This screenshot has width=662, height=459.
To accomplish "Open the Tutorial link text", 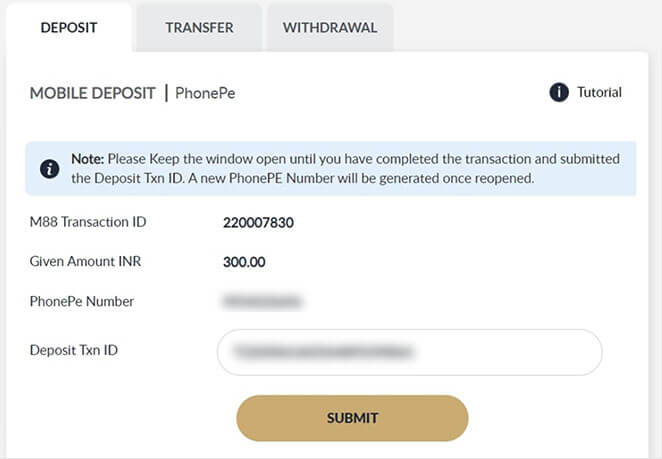I will pyautogui.click(x=599, y=93).
